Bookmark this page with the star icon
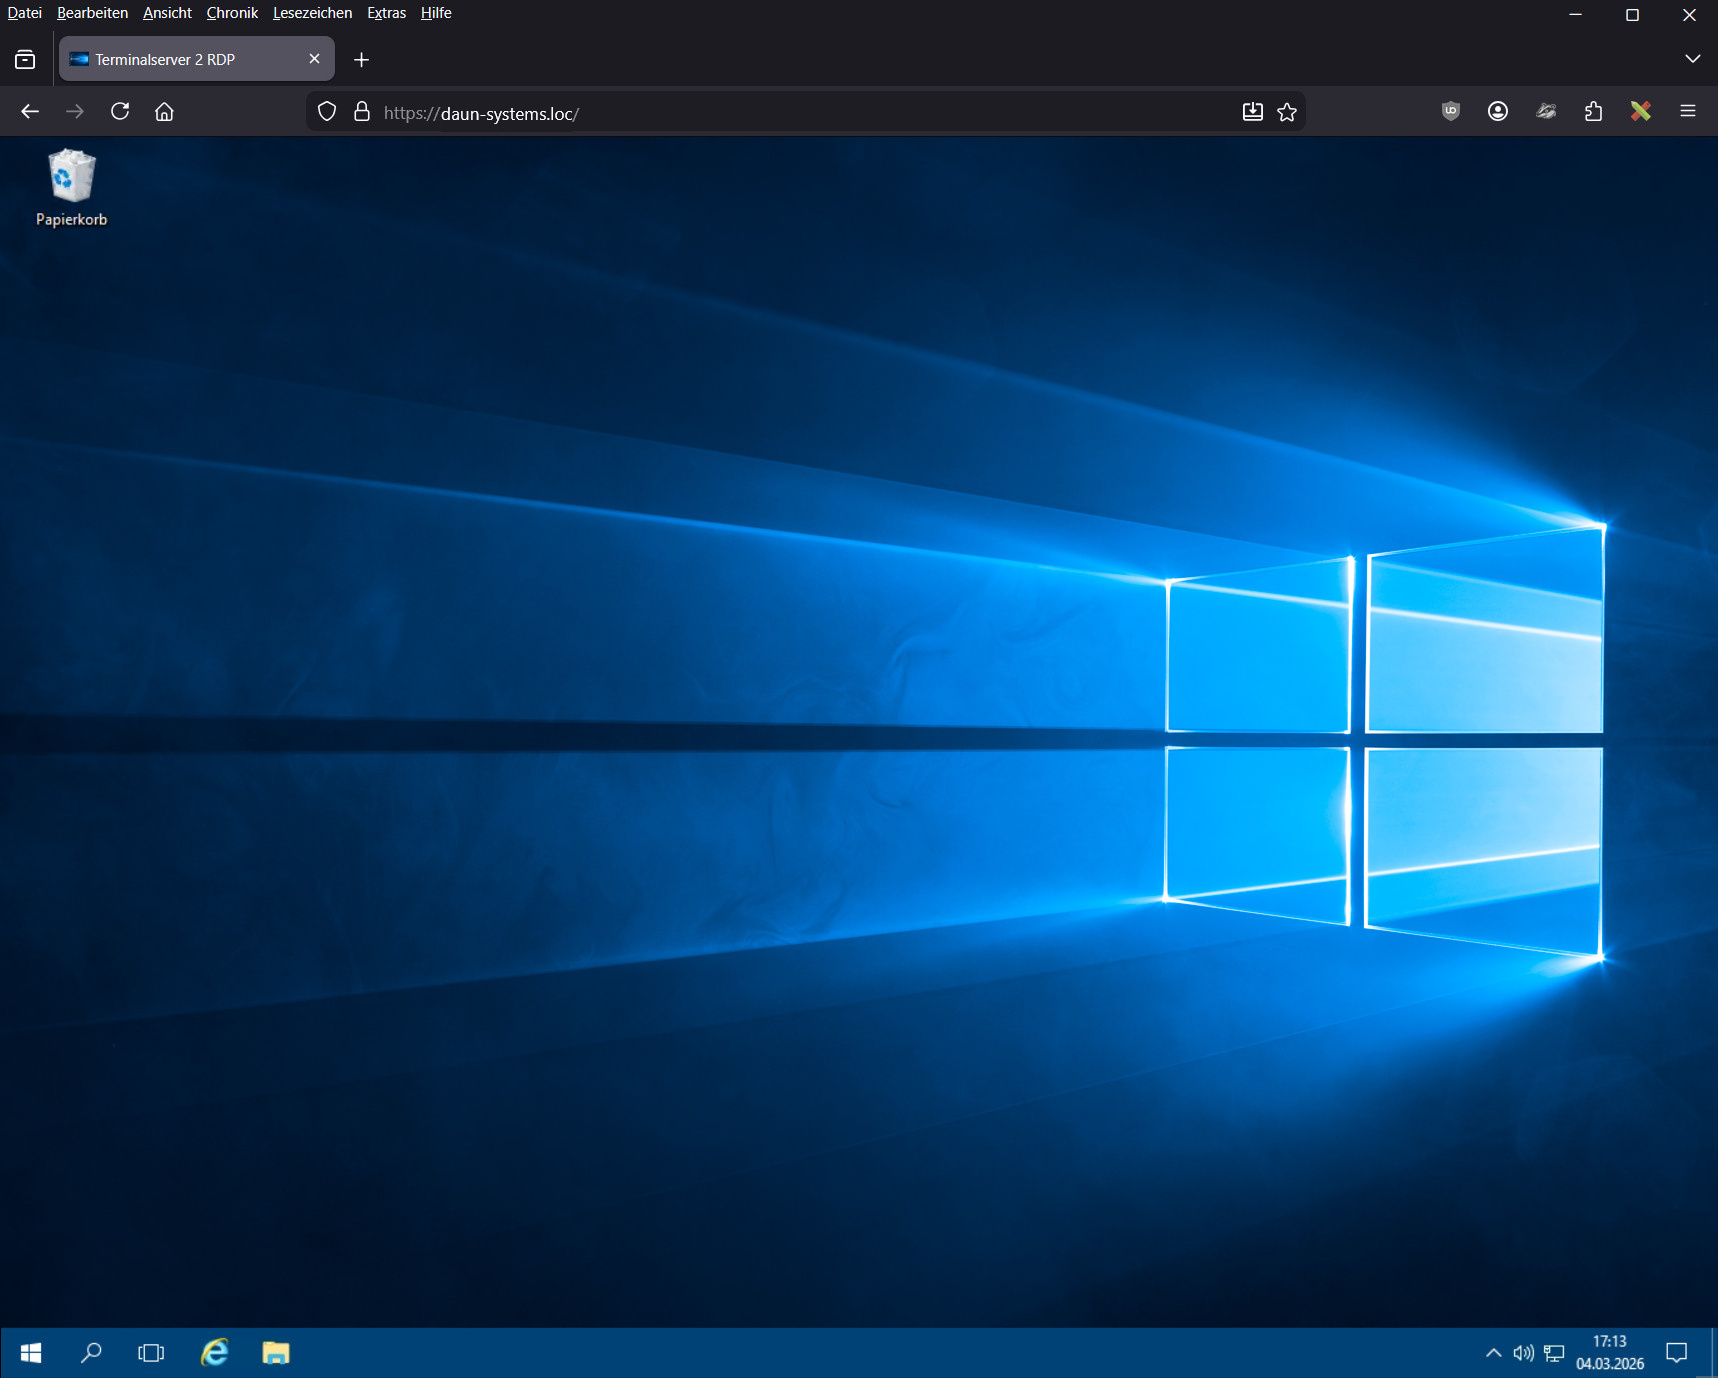The width and height of the screenshot is (1718, 1378). point(1287,112)
